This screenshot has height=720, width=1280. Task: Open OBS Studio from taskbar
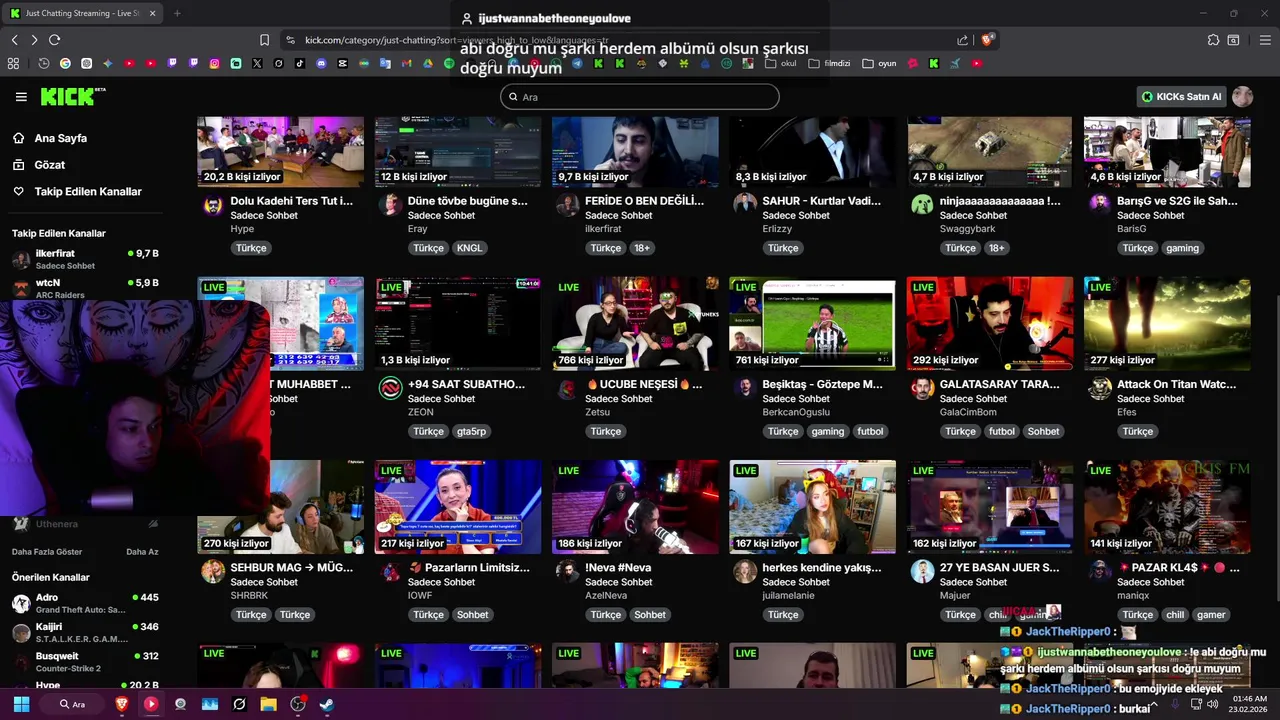298,704
